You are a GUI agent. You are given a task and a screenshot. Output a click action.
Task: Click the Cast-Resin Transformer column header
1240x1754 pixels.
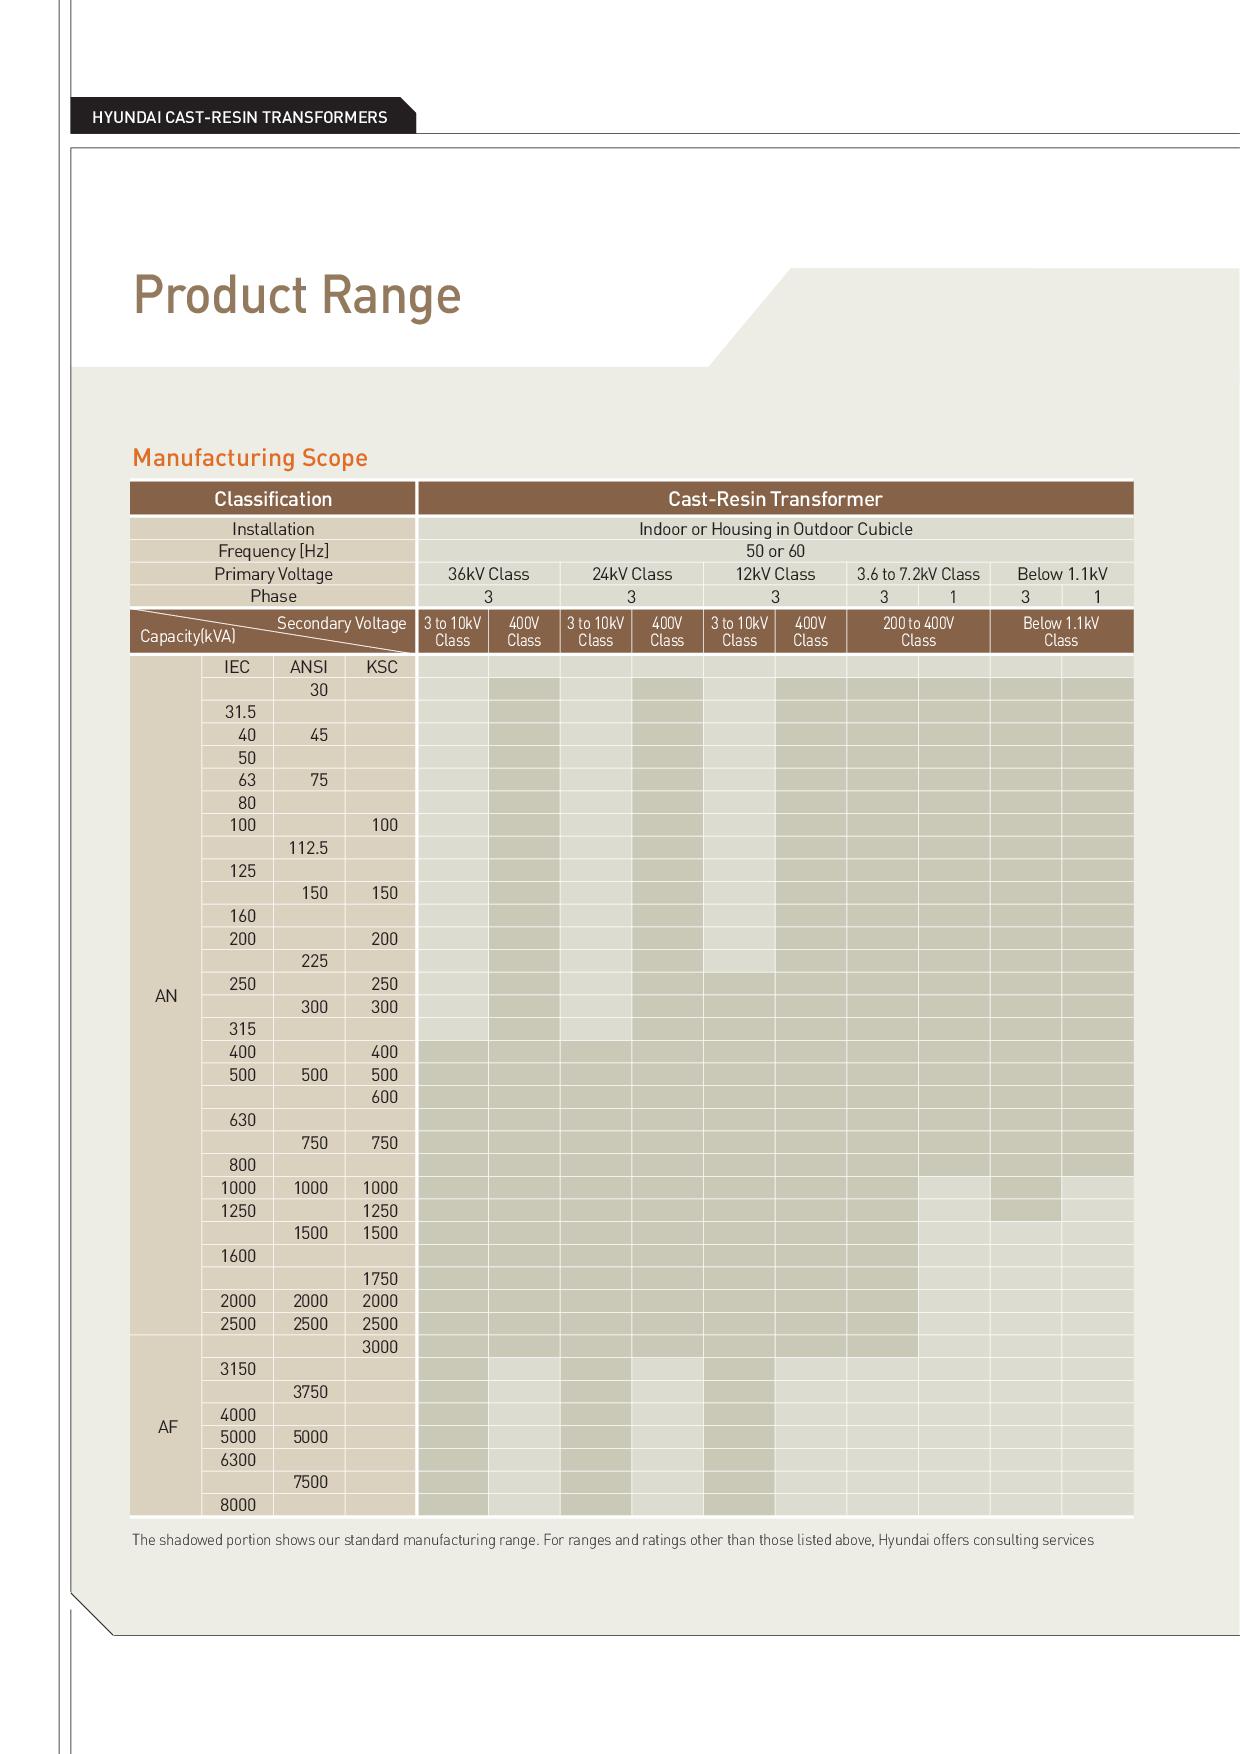pos(775,499)
